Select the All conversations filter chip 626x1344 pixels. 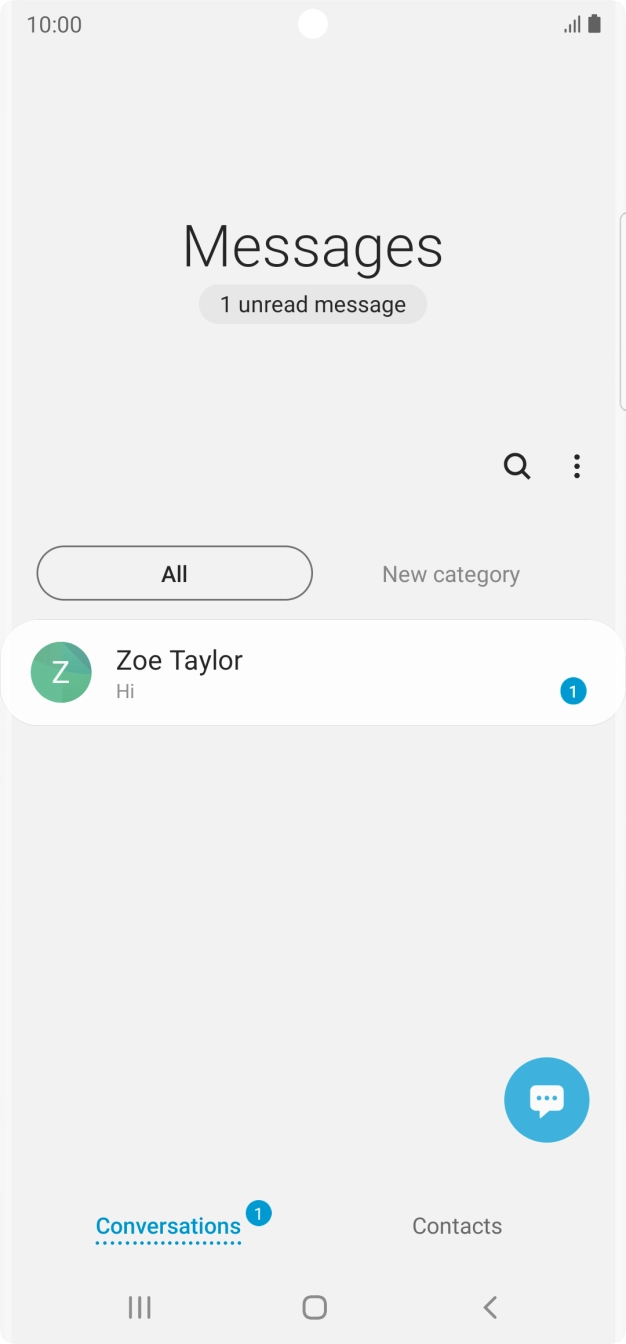[x=174, y=573]
